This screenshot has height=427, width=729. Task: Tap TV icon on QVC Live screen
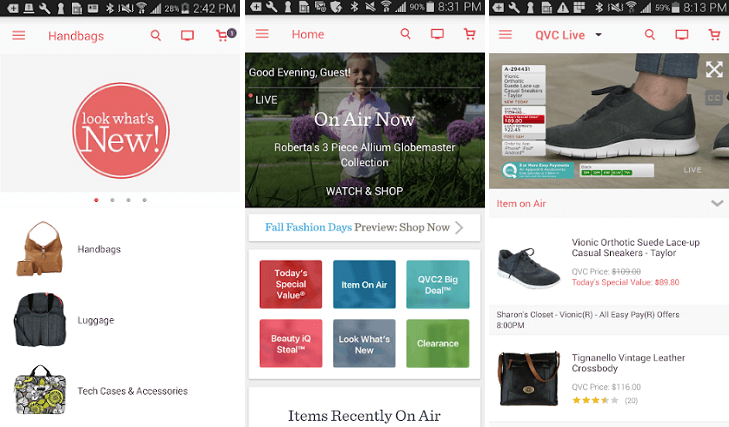point(682,35)
